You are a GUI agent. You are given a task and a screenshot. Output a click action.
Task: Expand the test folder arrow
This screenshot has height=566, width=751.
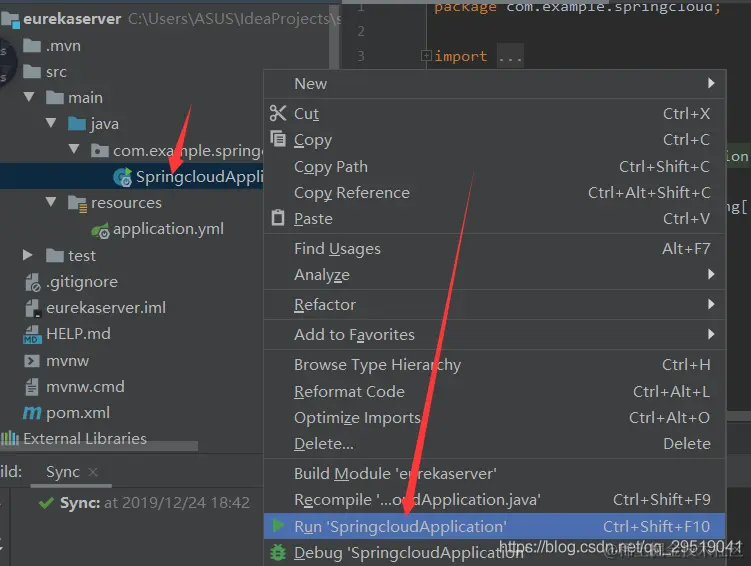pos(28,255)
